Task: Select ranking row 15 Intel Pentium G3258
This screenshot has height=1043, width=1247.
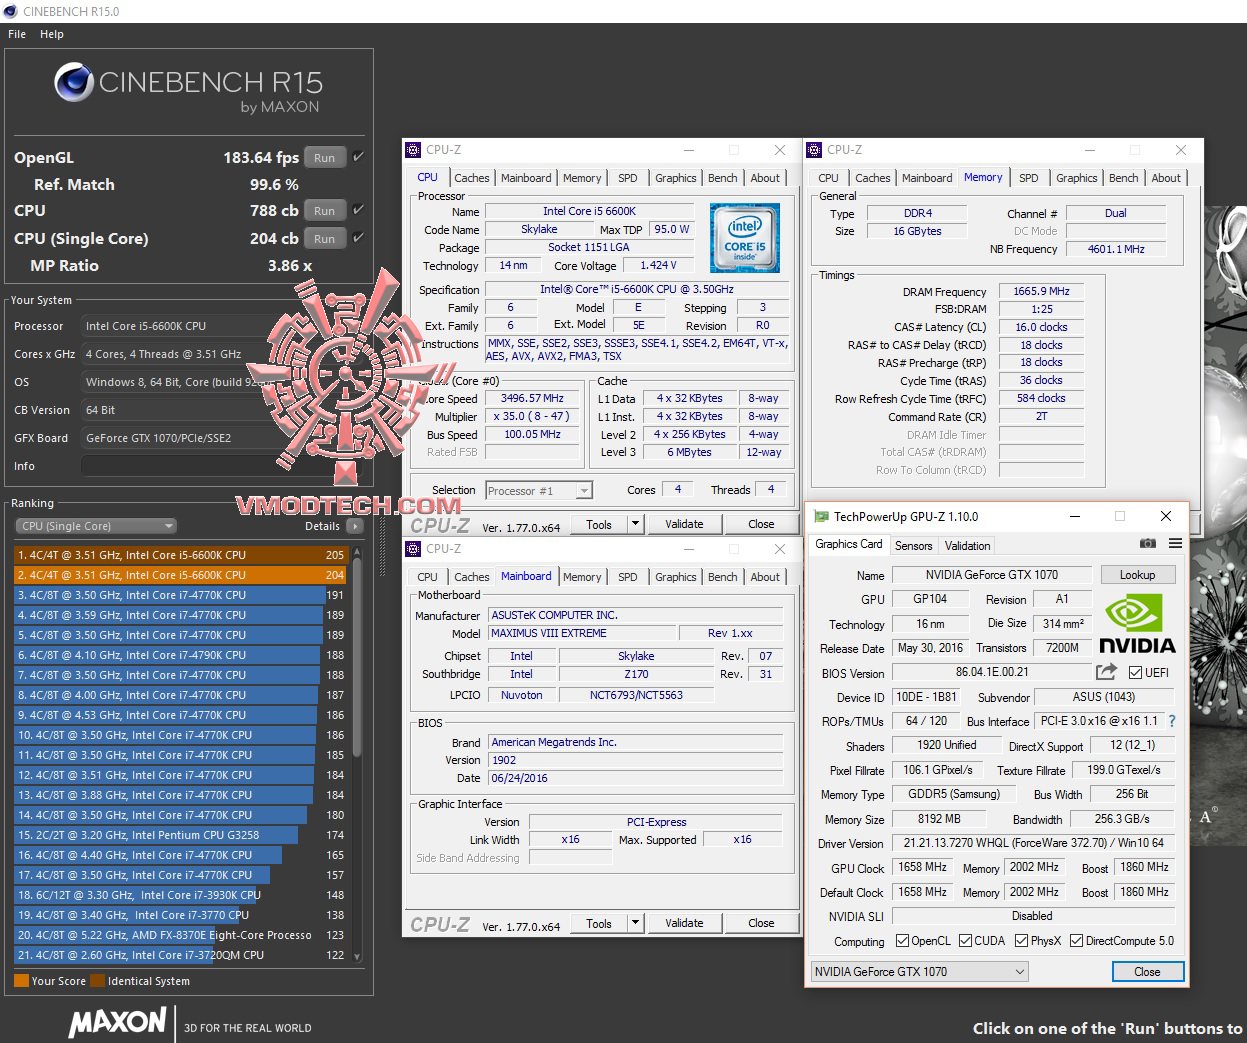Action: pos(180,835)
